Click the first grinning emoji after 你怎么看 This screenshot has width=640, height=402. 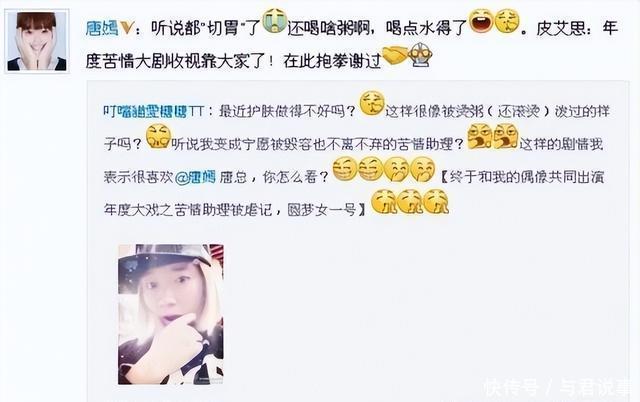click(x=345, y=170)
